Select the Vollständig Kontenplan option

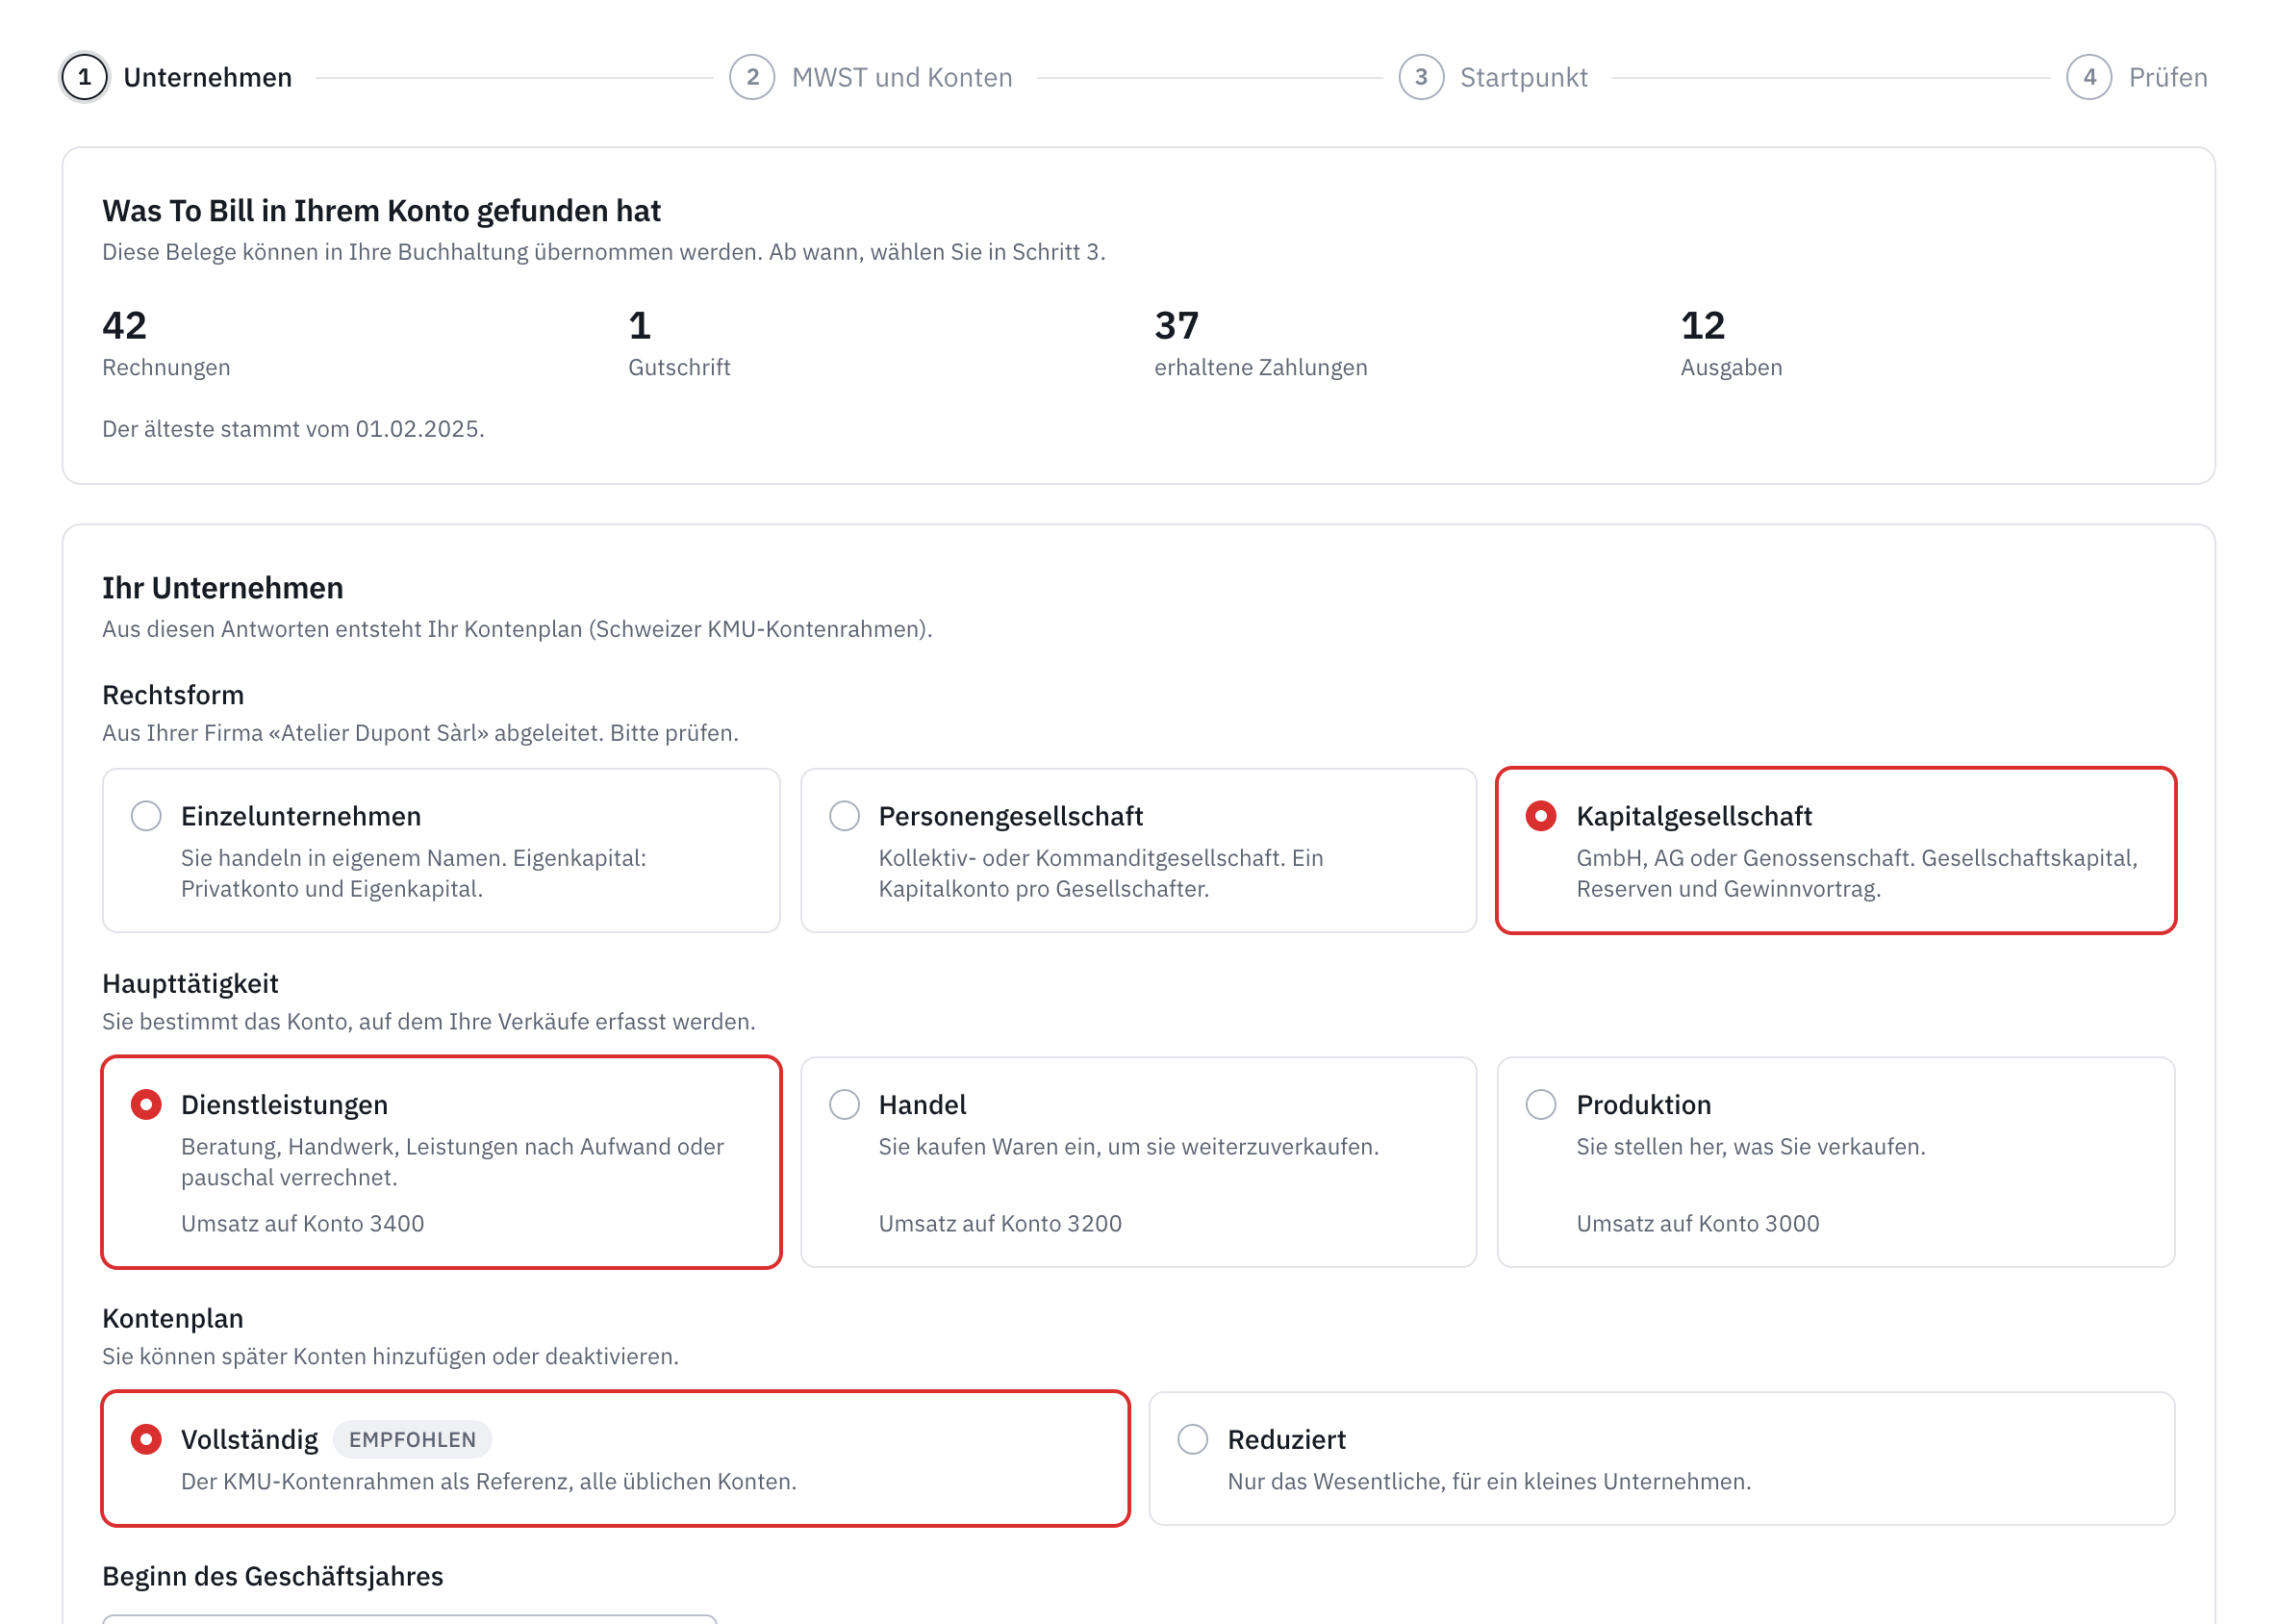click(616, 1459)
